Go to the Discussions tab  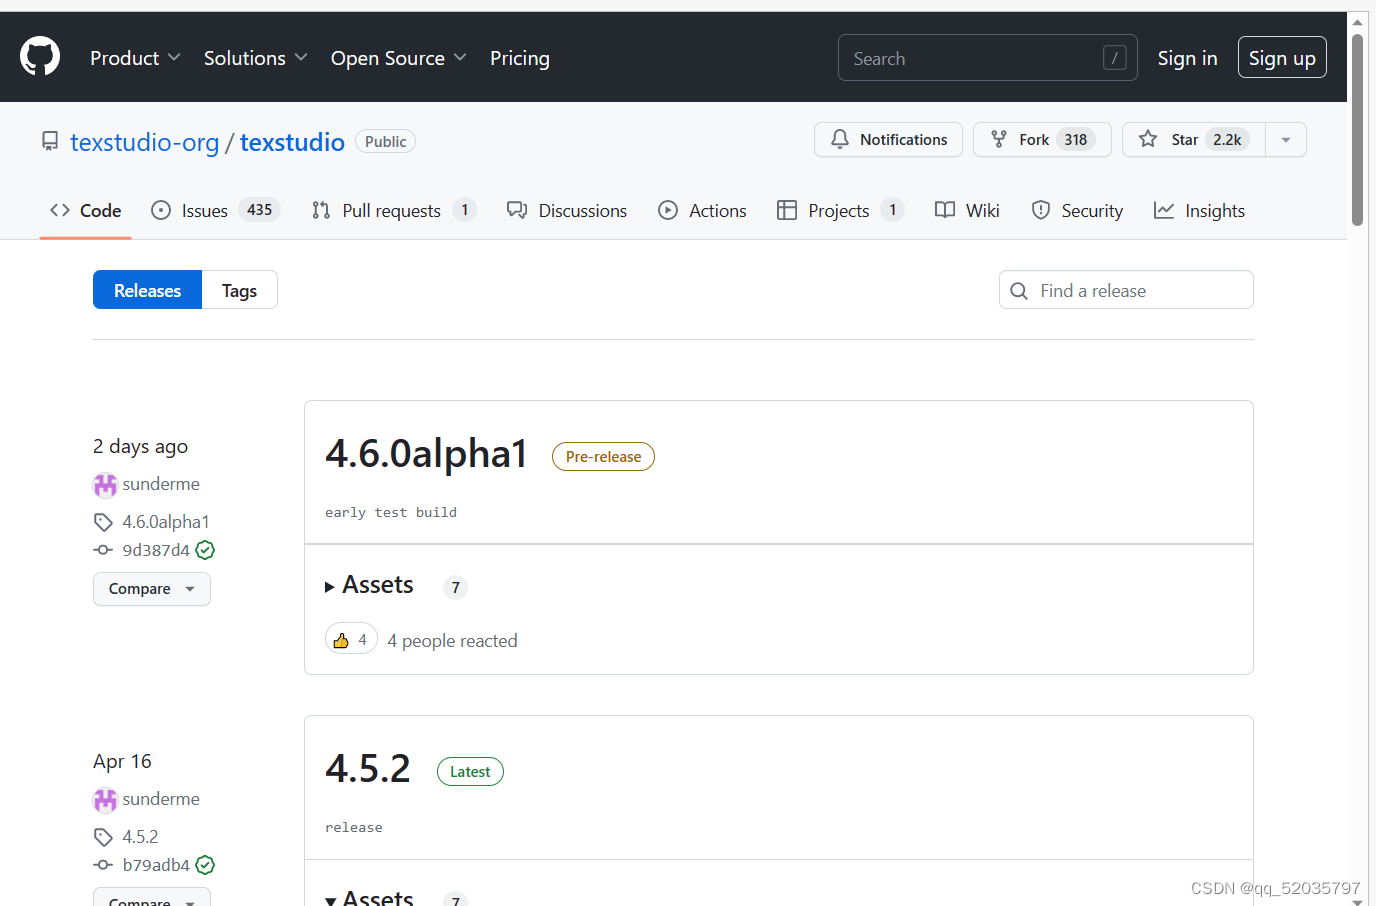coord(567,210)
